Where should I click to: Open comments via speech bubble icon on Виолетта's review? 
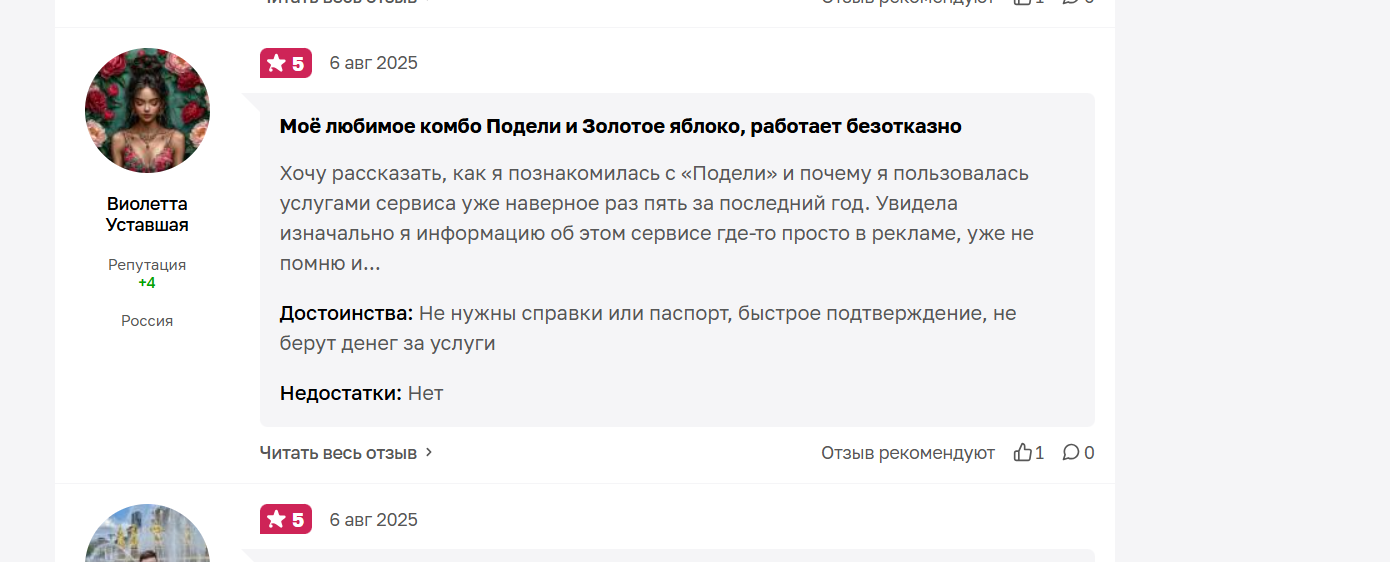[1070, 453]
